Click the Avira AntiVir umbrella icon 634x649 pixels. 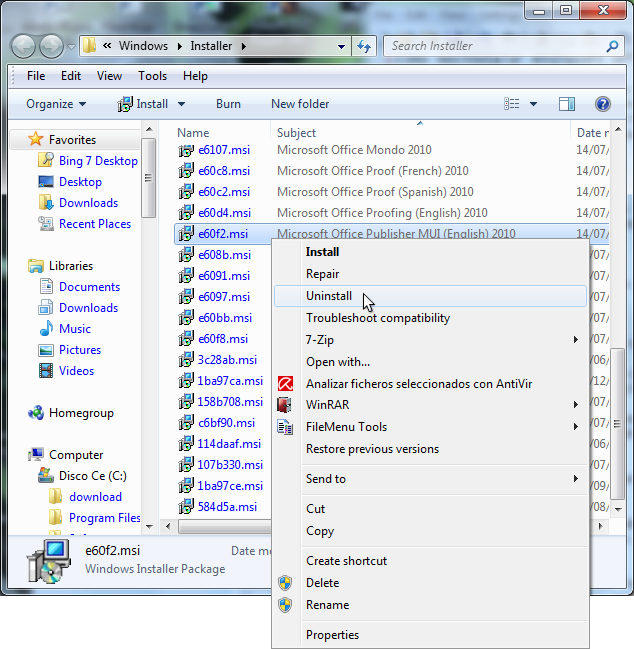pos(285,384)
